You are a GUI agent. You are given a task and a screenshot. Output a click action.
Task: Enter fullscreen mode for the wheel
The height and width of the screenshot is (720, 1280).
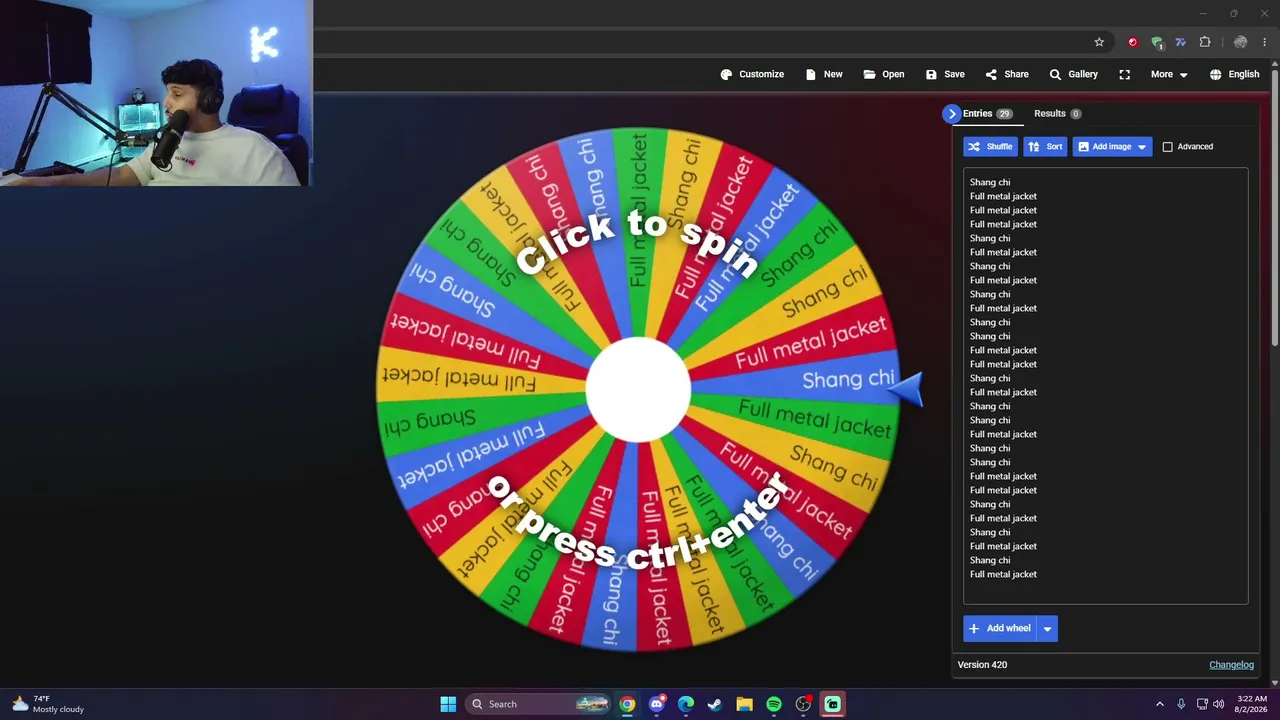tap(1125, 74)
